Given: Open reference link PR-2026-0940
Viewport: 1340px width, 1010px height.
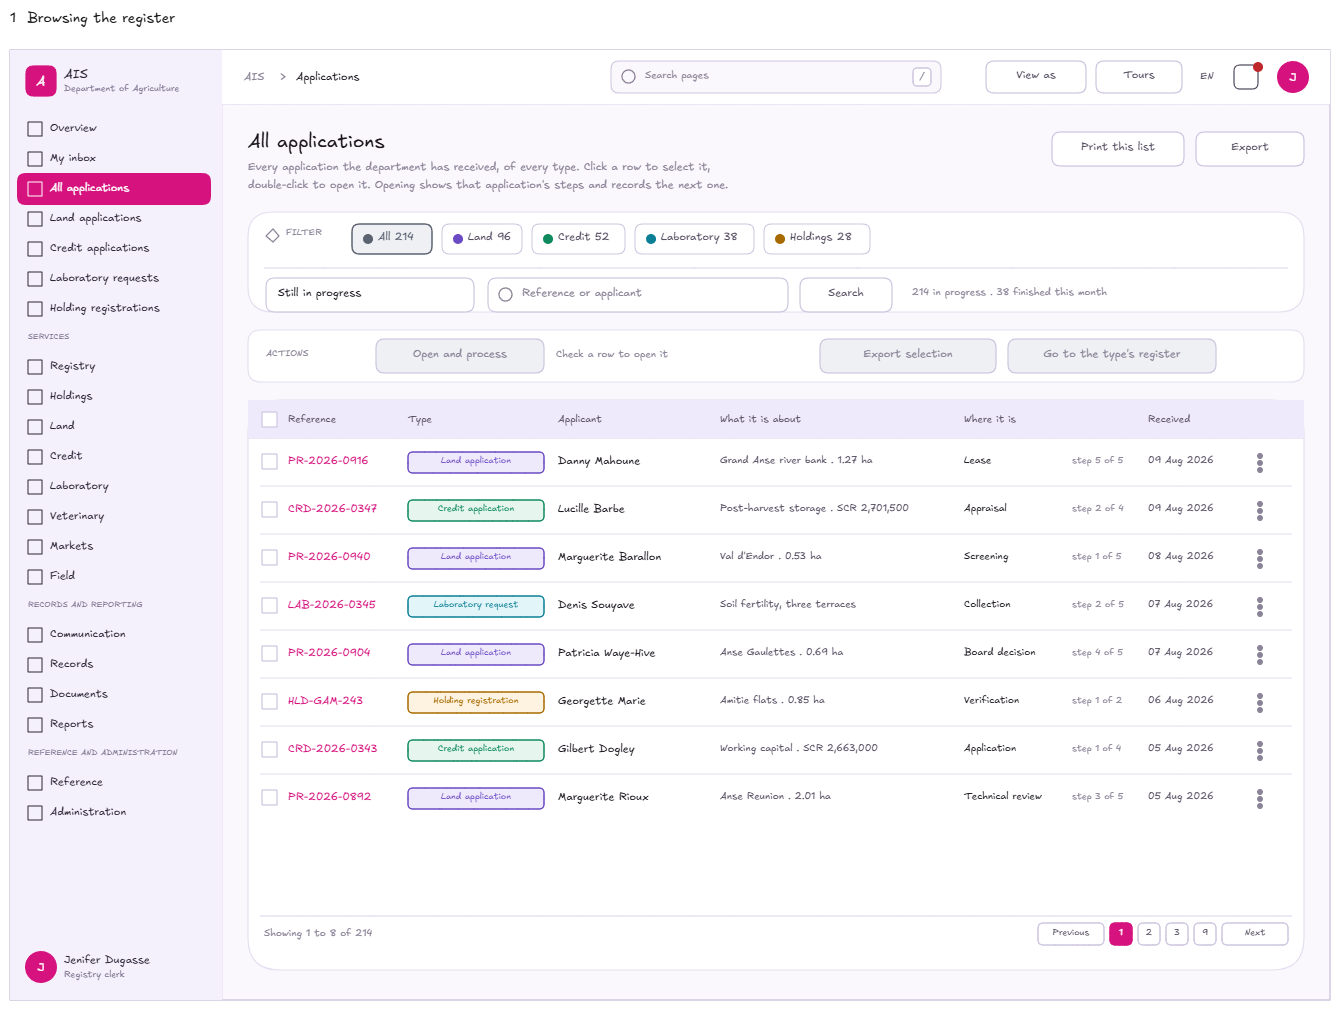Looking at the screenshot, I should tap(329, 556).
